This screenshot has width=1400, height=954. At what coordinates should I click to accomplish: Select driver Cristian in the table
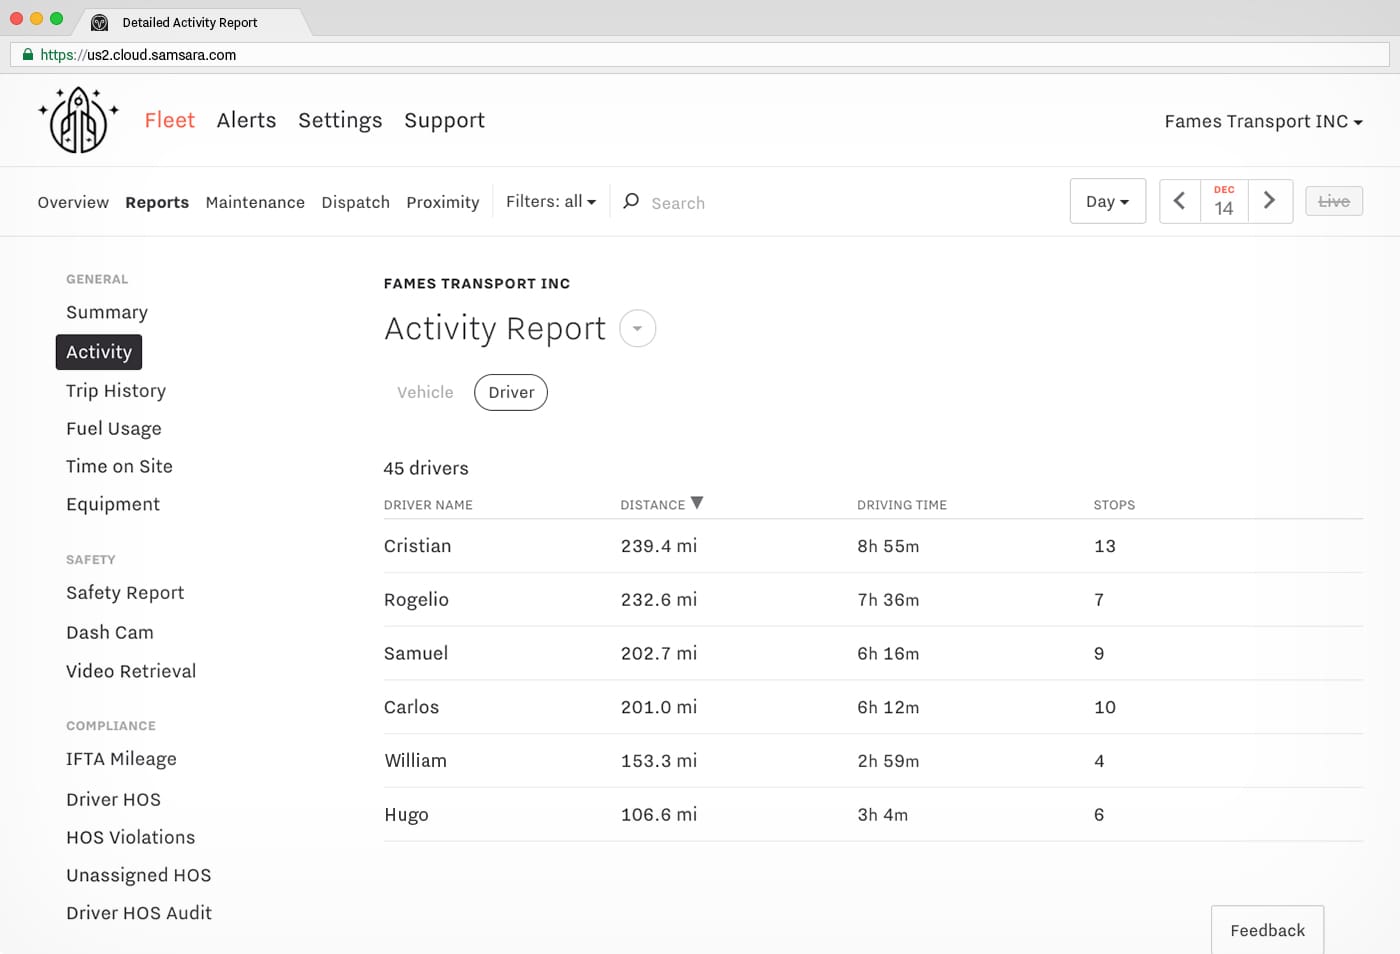pos(418,546)
